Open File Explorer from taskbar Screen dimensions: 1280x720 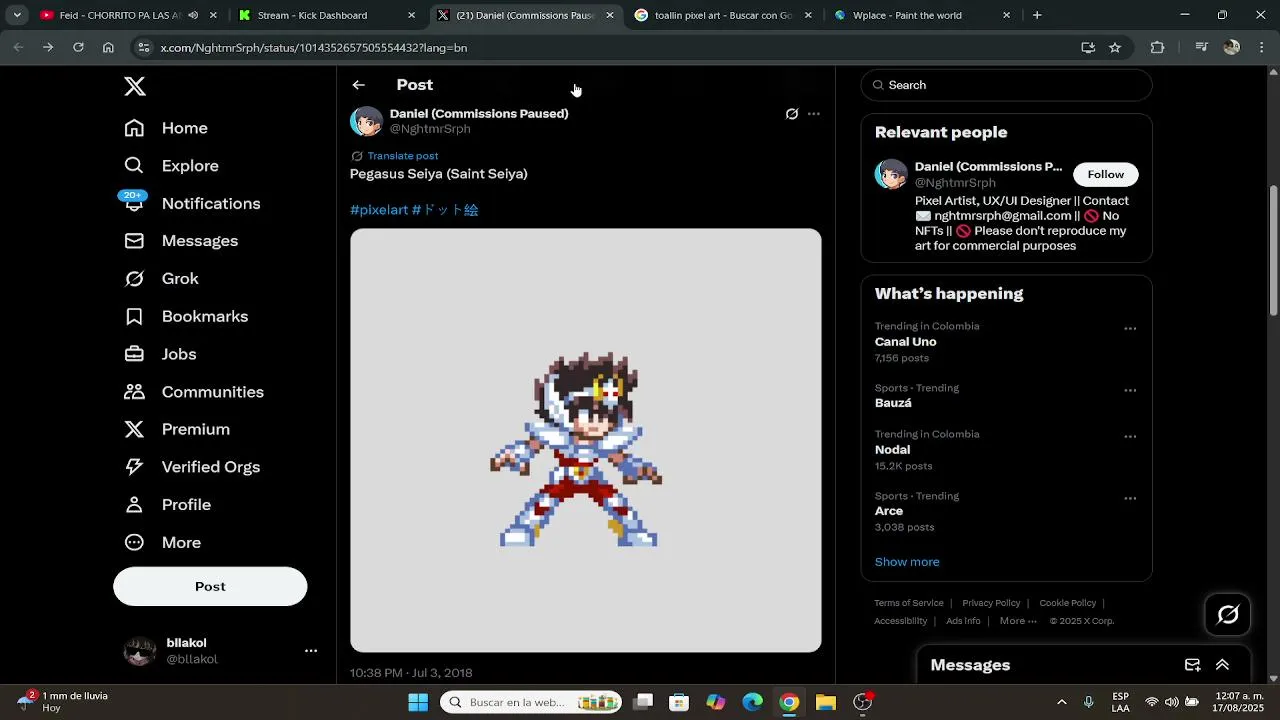point(825,702)
